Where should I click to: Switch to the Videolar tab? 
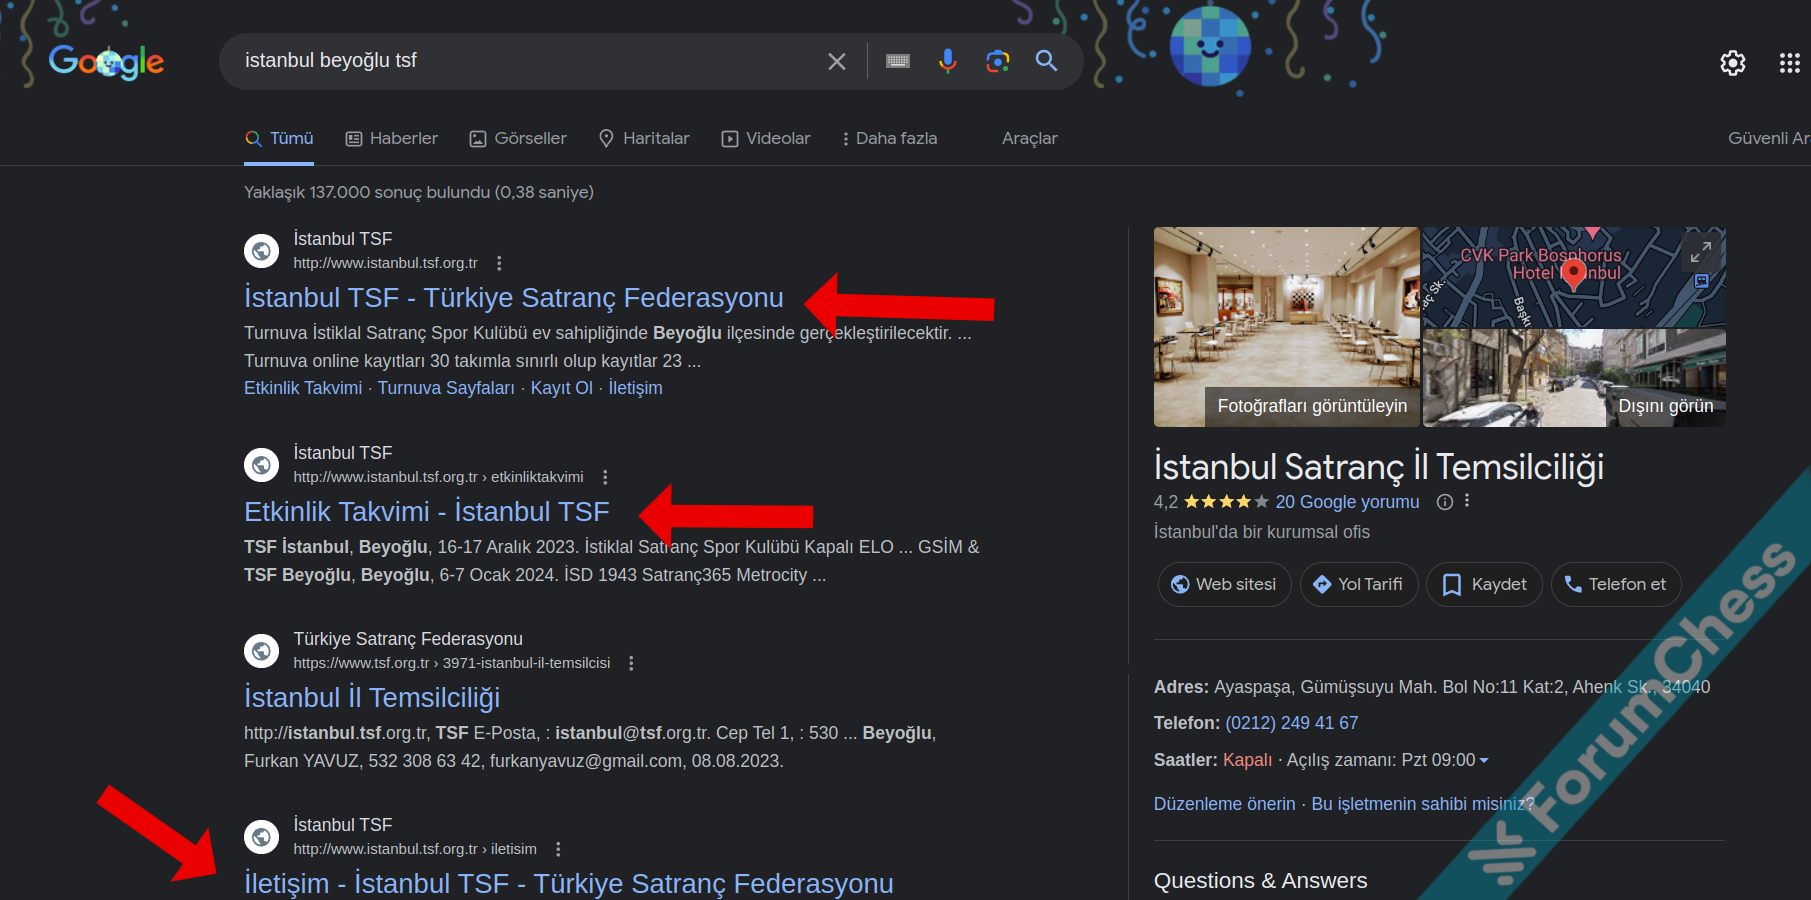766,138
